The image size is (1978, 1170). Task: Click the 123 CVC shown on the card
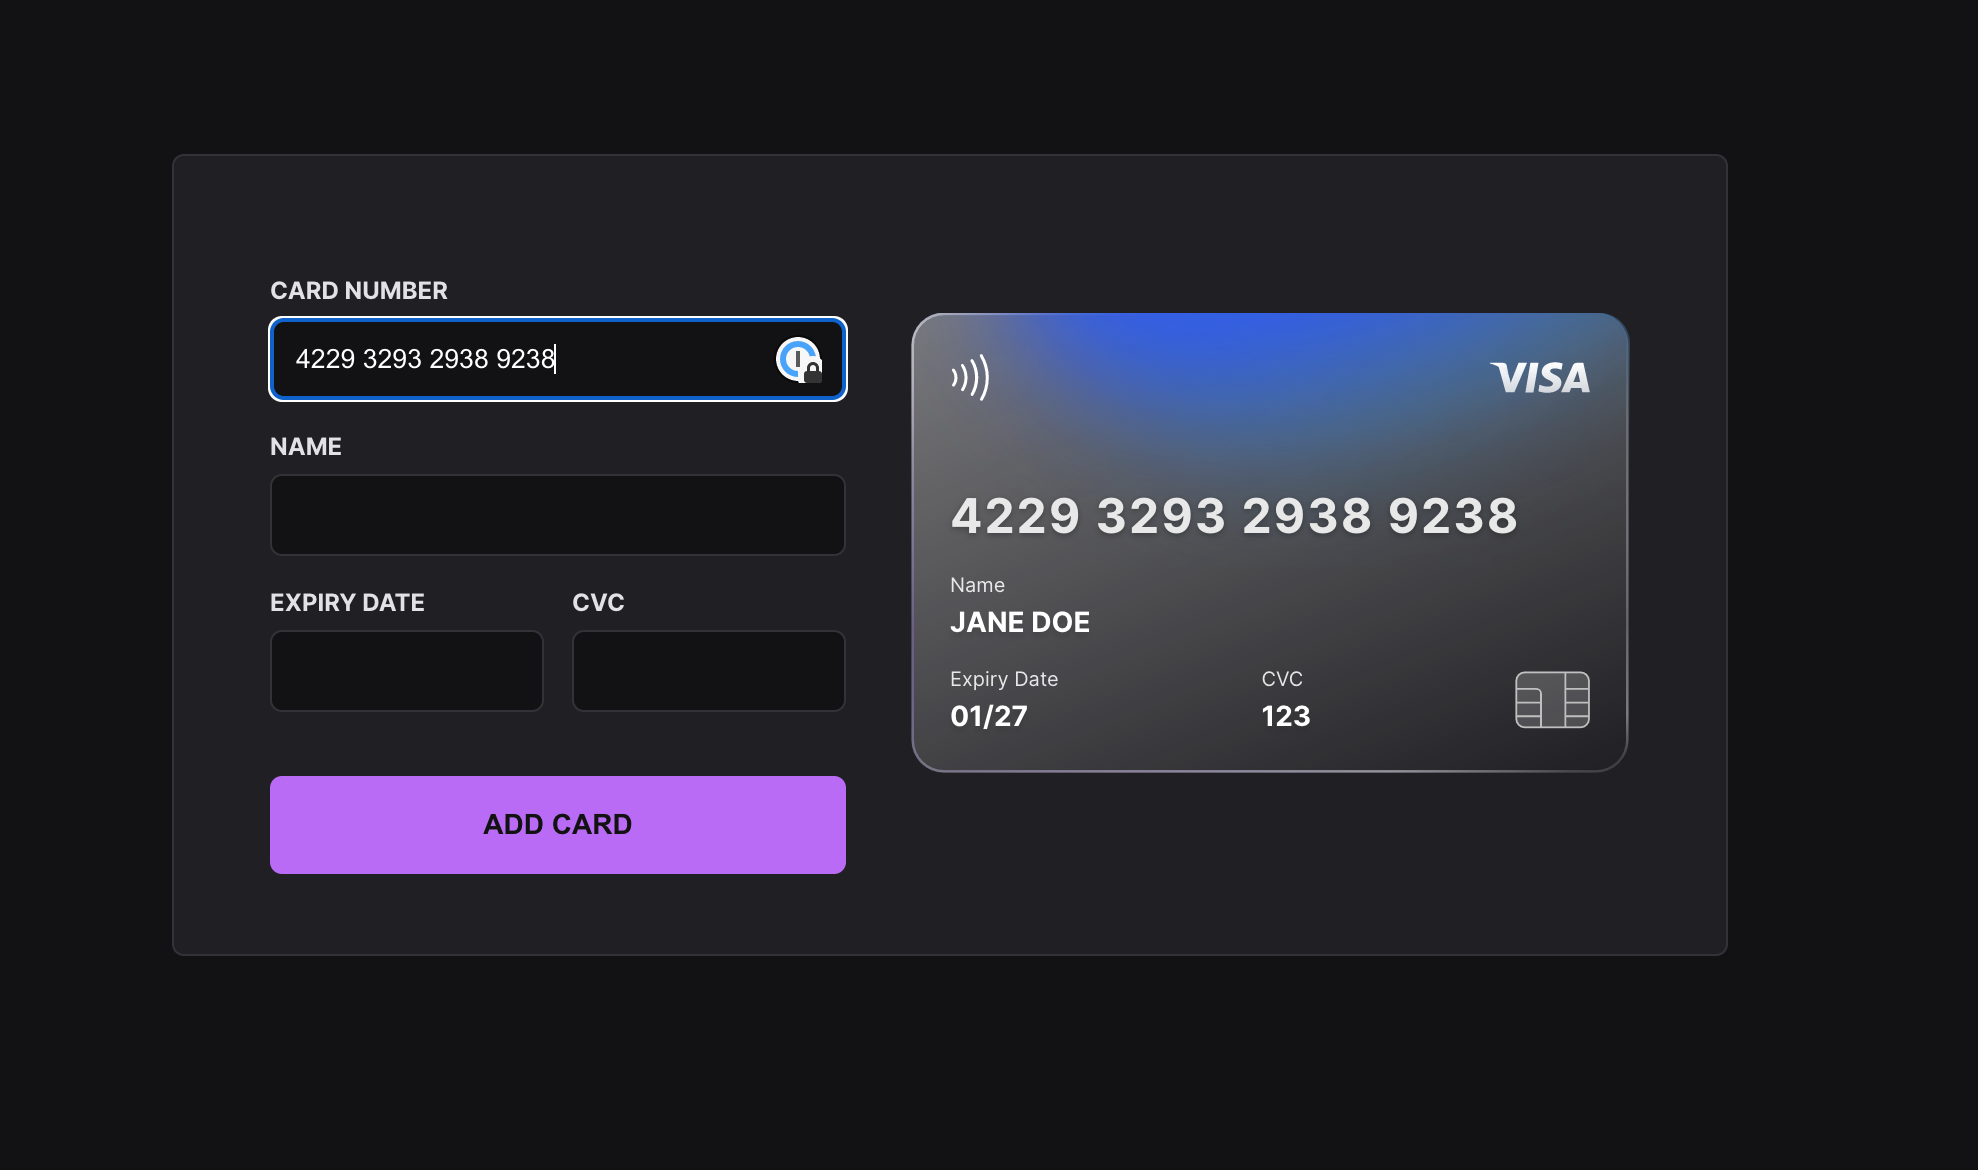1285,715
